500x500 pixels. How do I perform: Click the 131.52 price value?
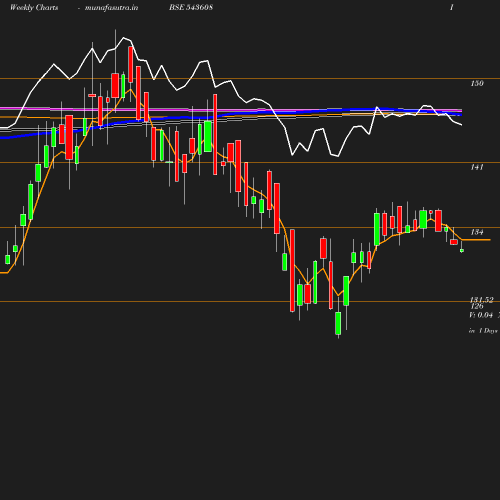[481, 300]
